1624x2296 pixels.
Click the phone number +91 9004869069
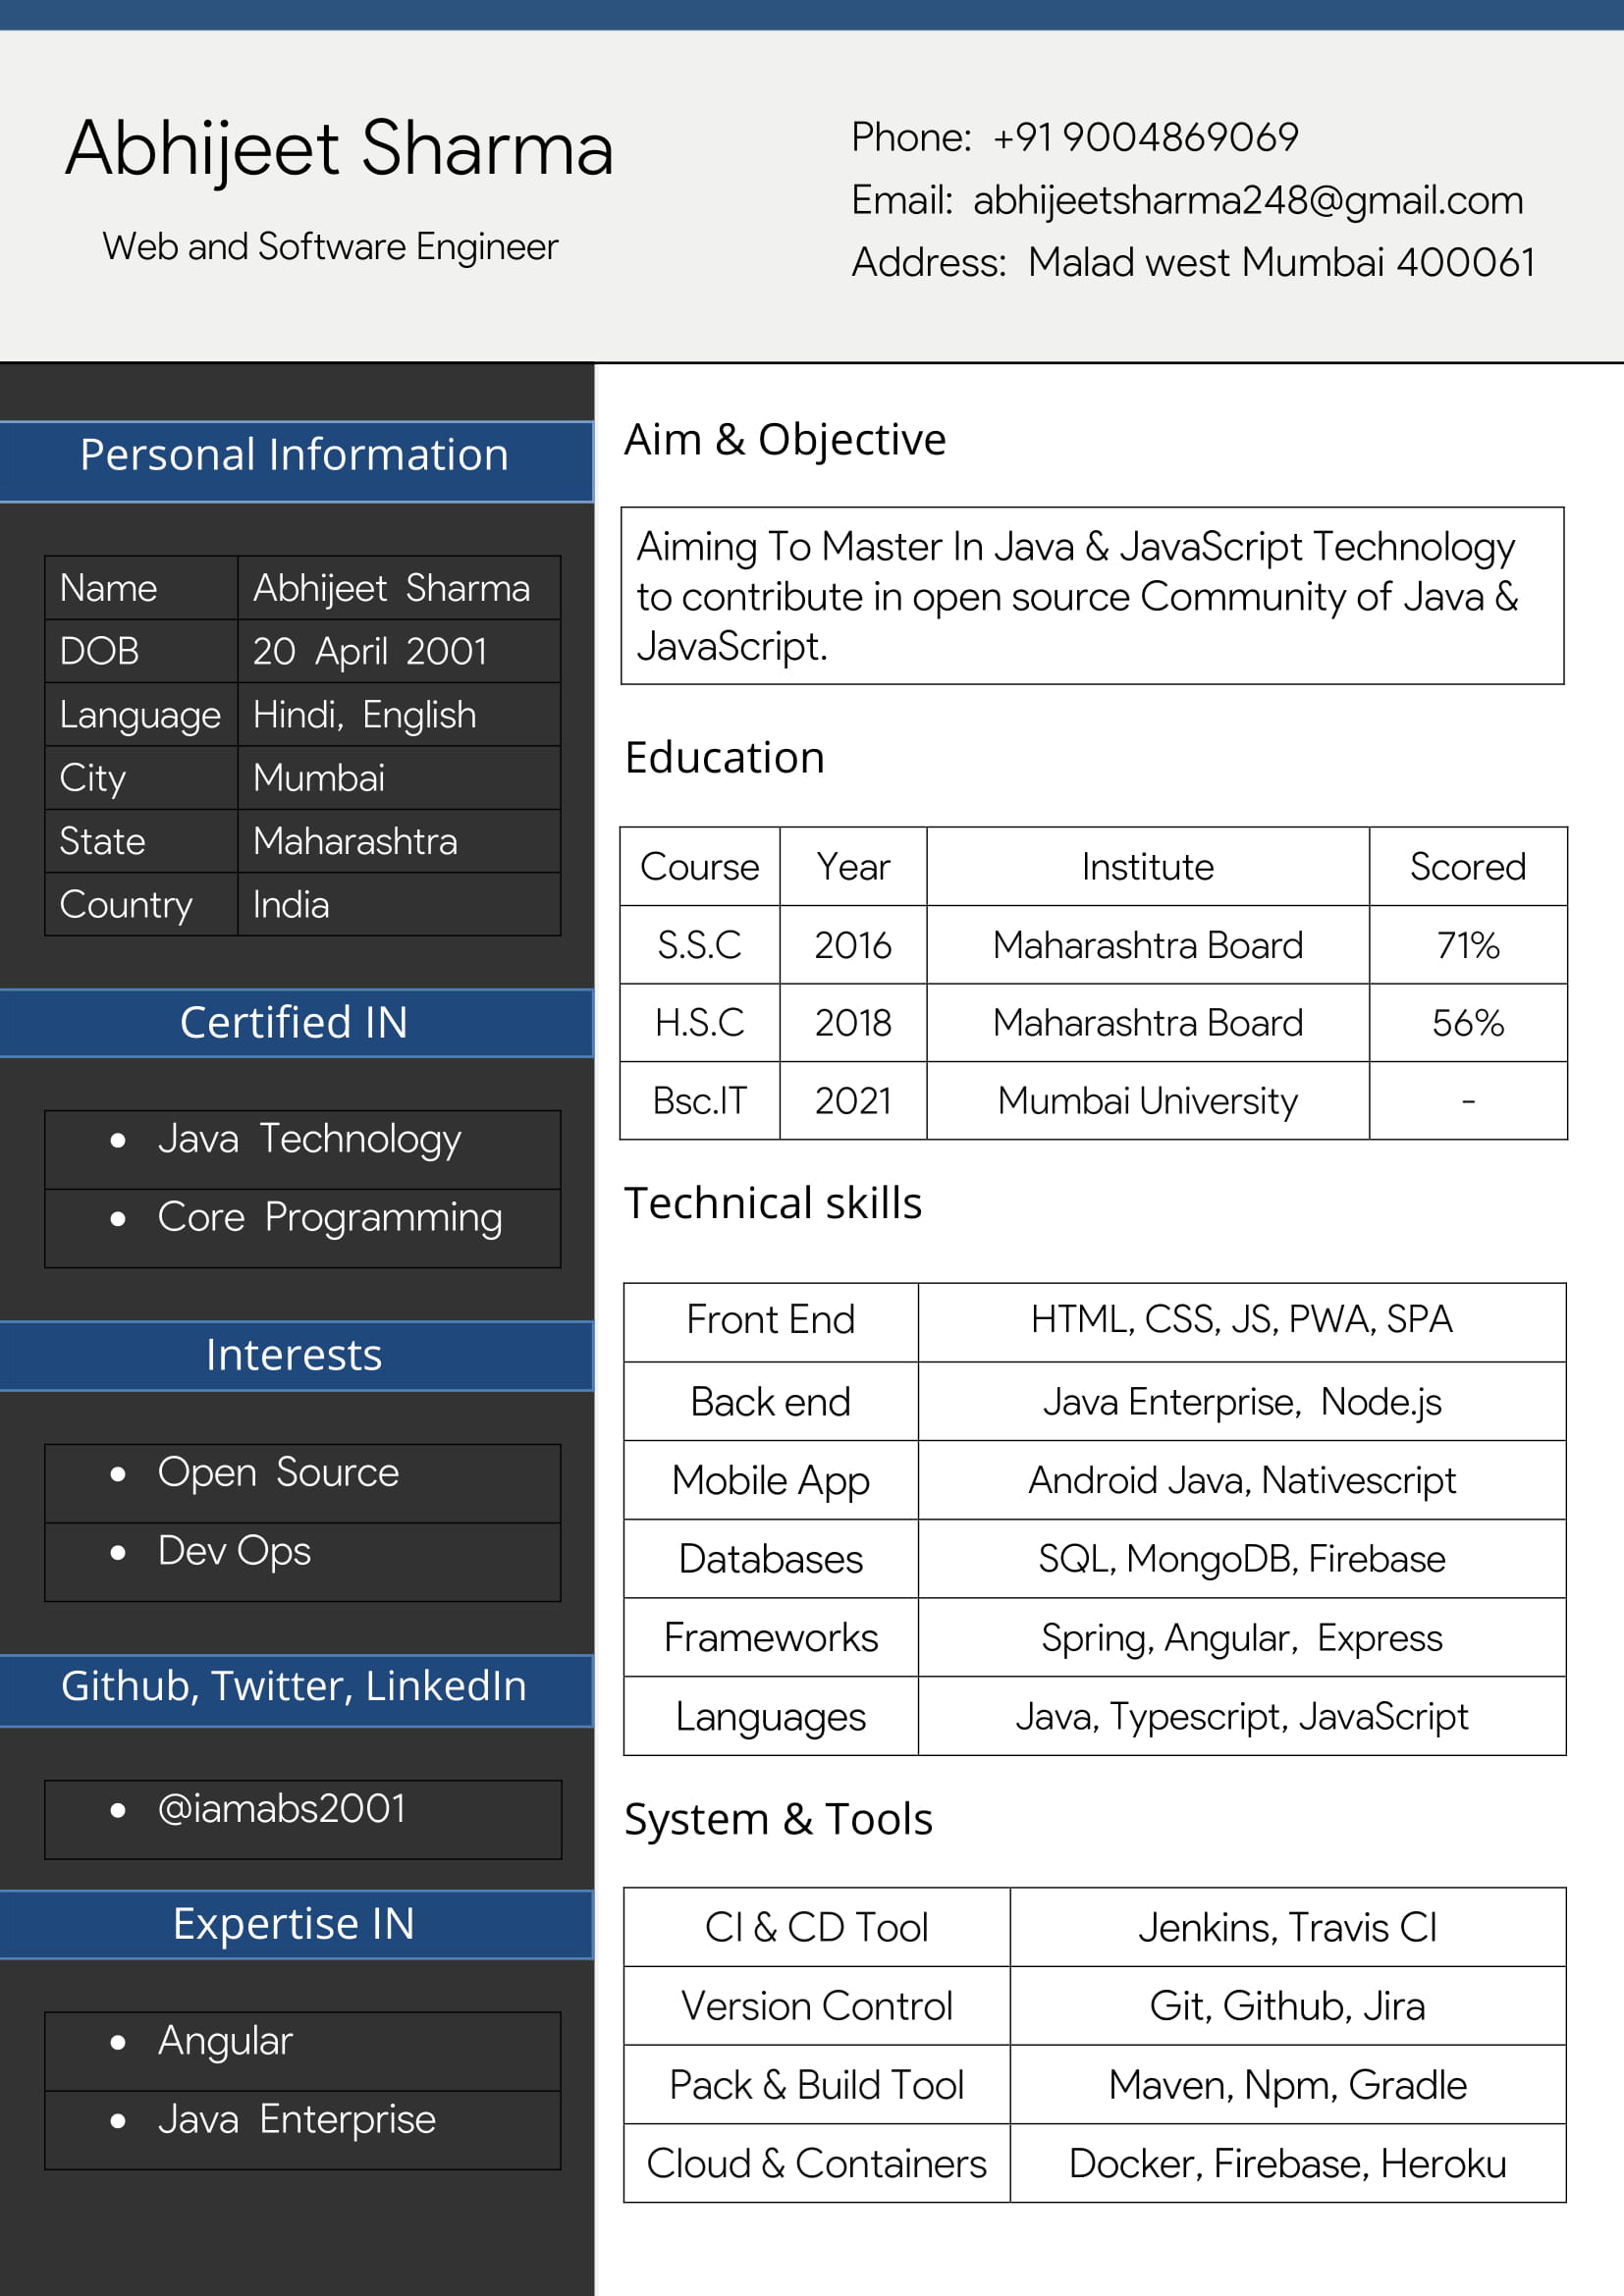click(x=1145, y=137)
